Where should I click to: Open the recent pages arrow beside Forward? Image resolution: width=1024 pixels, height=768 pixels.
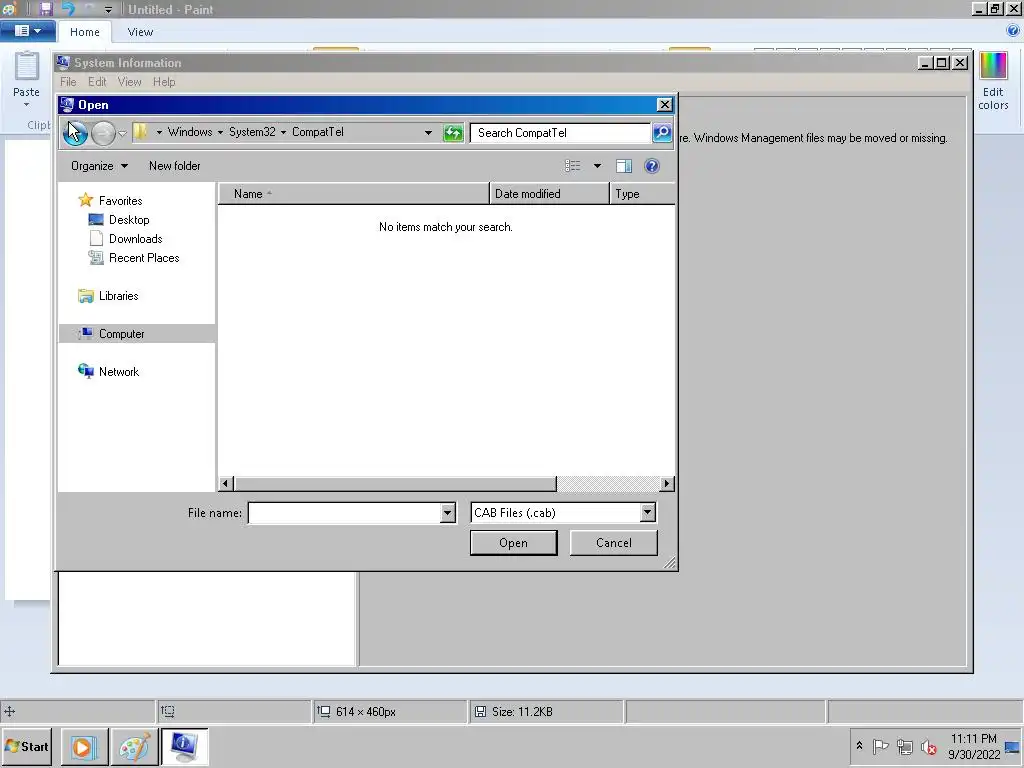coord(122,133)
